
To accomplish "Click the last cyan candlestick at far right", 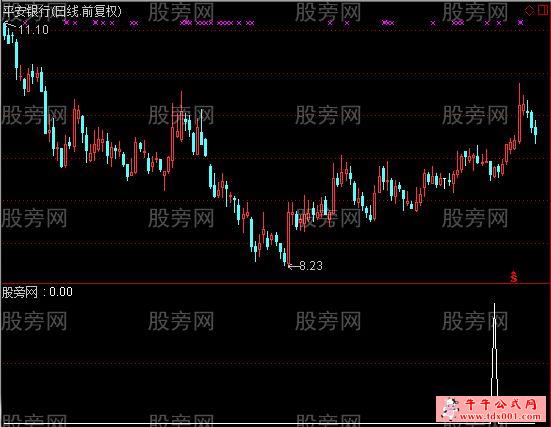I will coord(536,131).
